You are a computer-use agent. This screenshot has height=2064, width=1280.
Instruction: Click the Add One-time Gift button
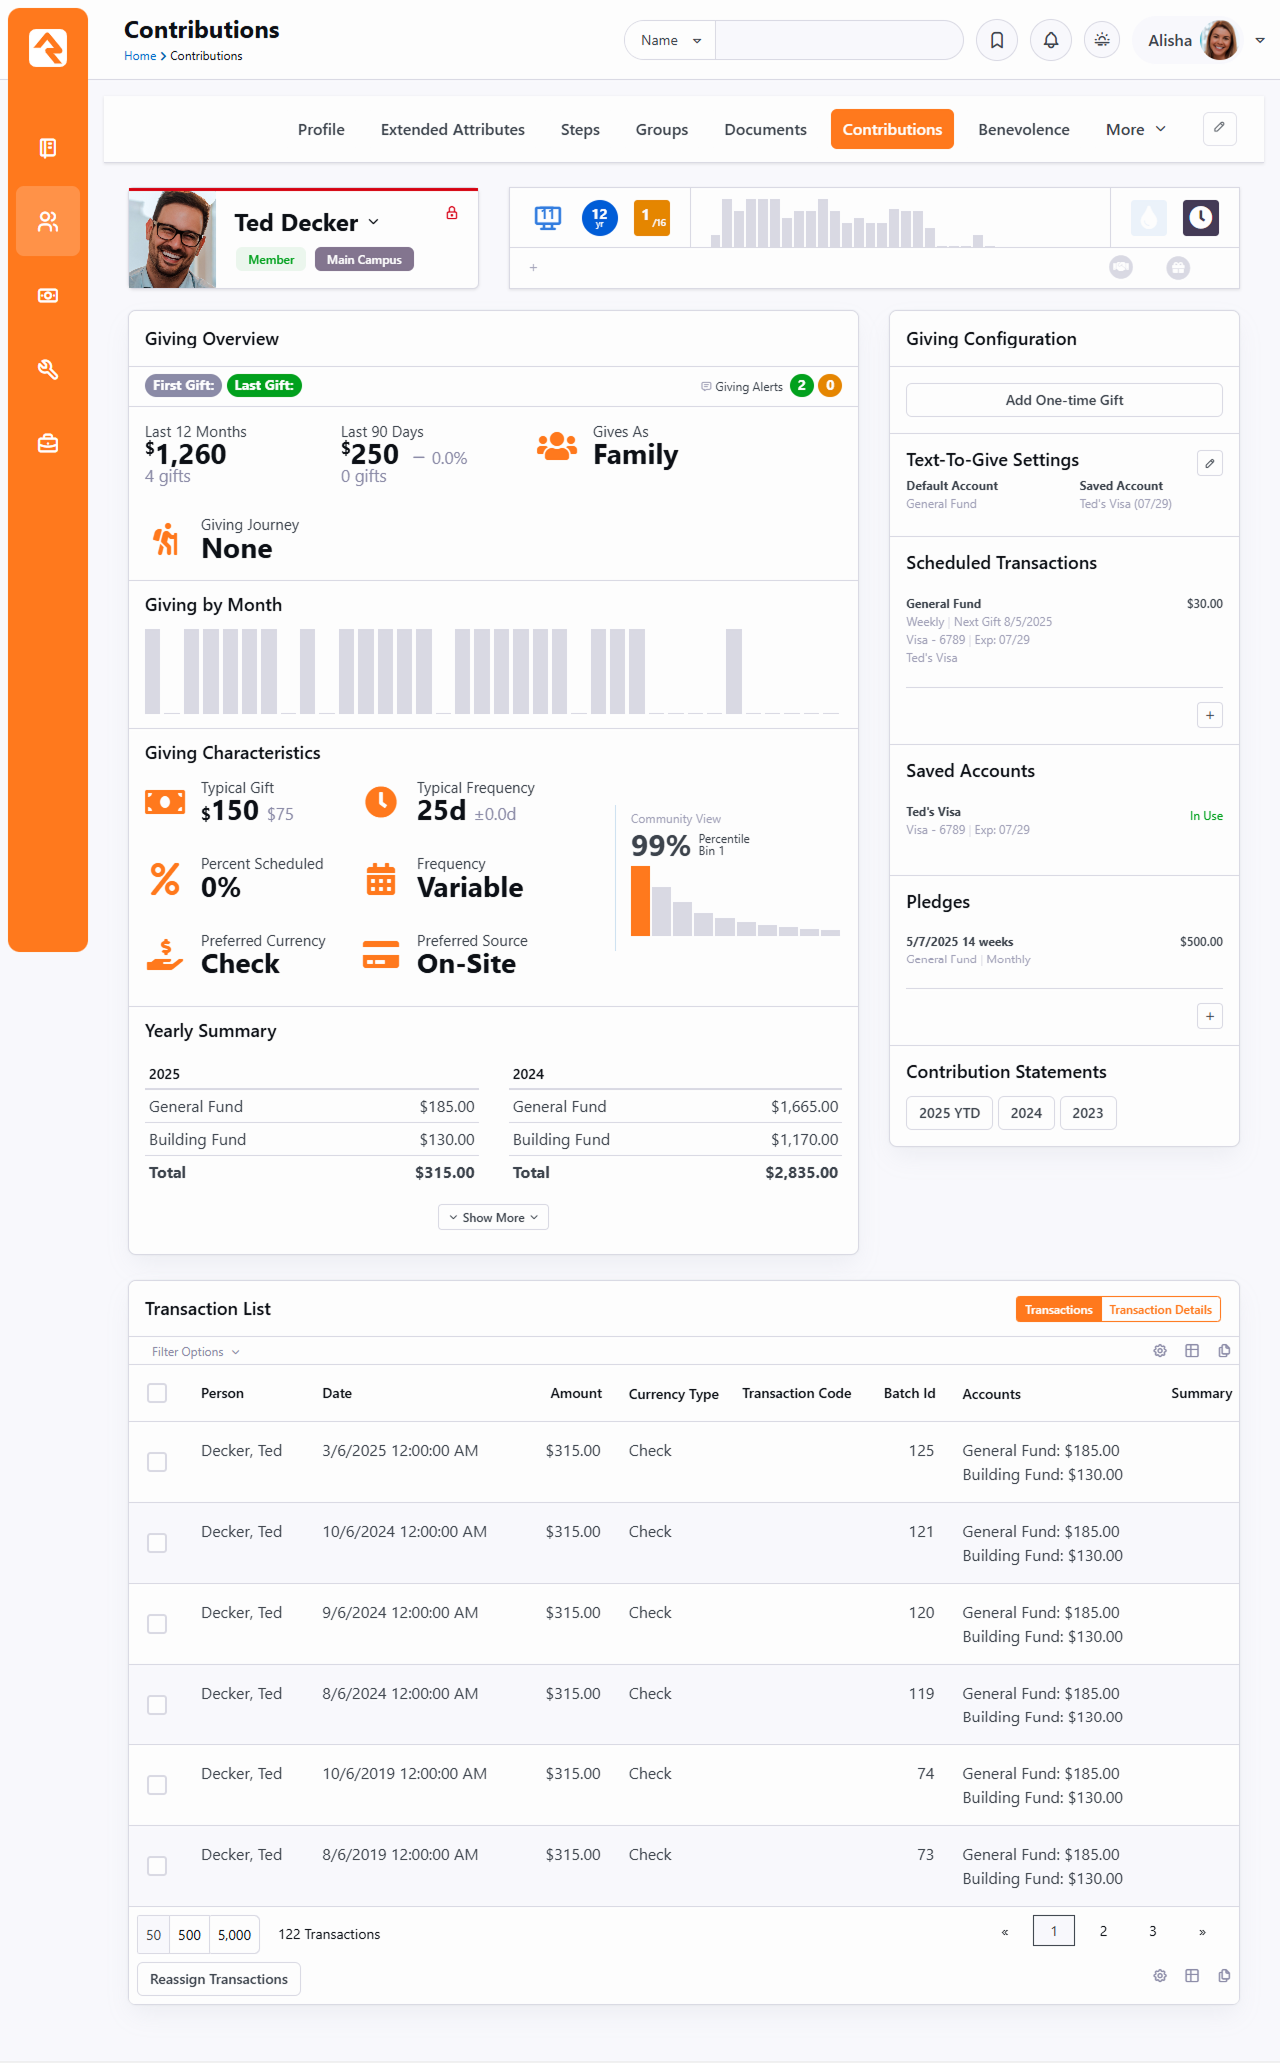coord(1064,400)
